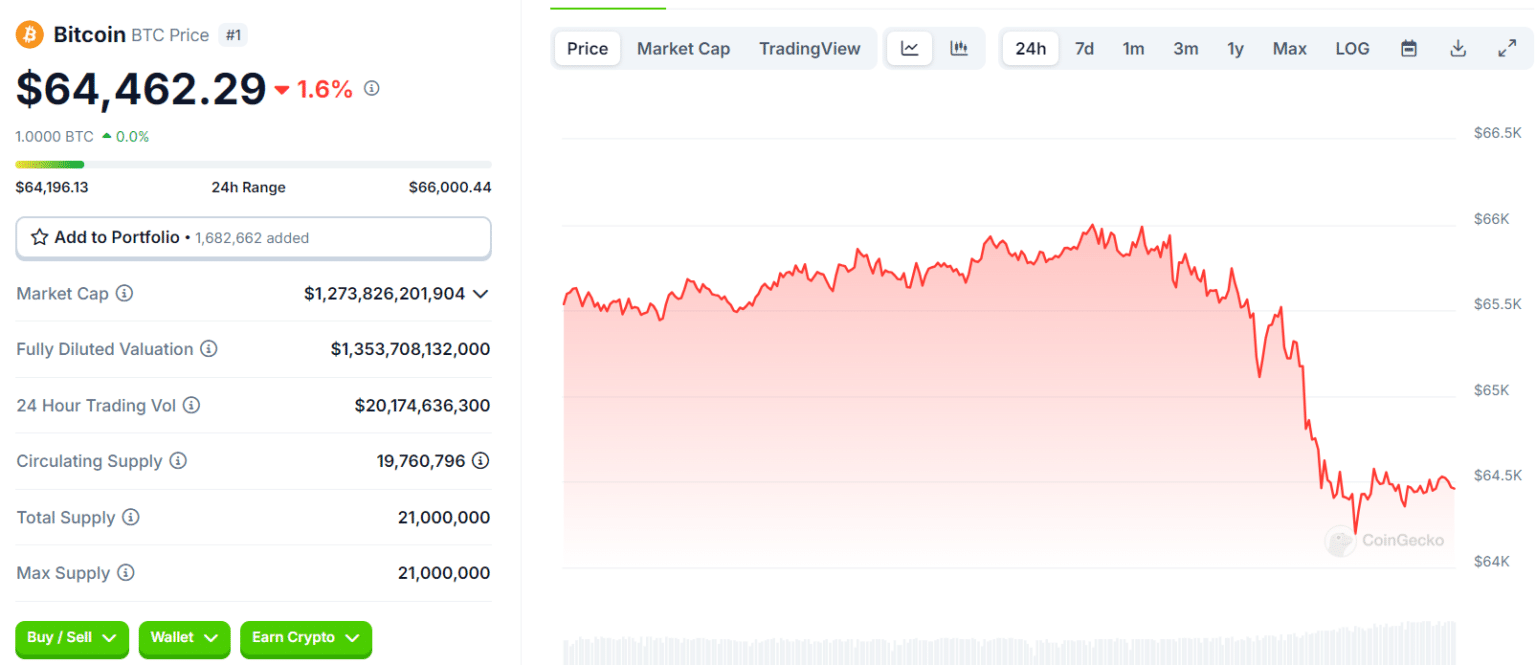Screen dimensions: 1536x665
Task: Click the $64K axis label
Action: (x=1491, y=561)
